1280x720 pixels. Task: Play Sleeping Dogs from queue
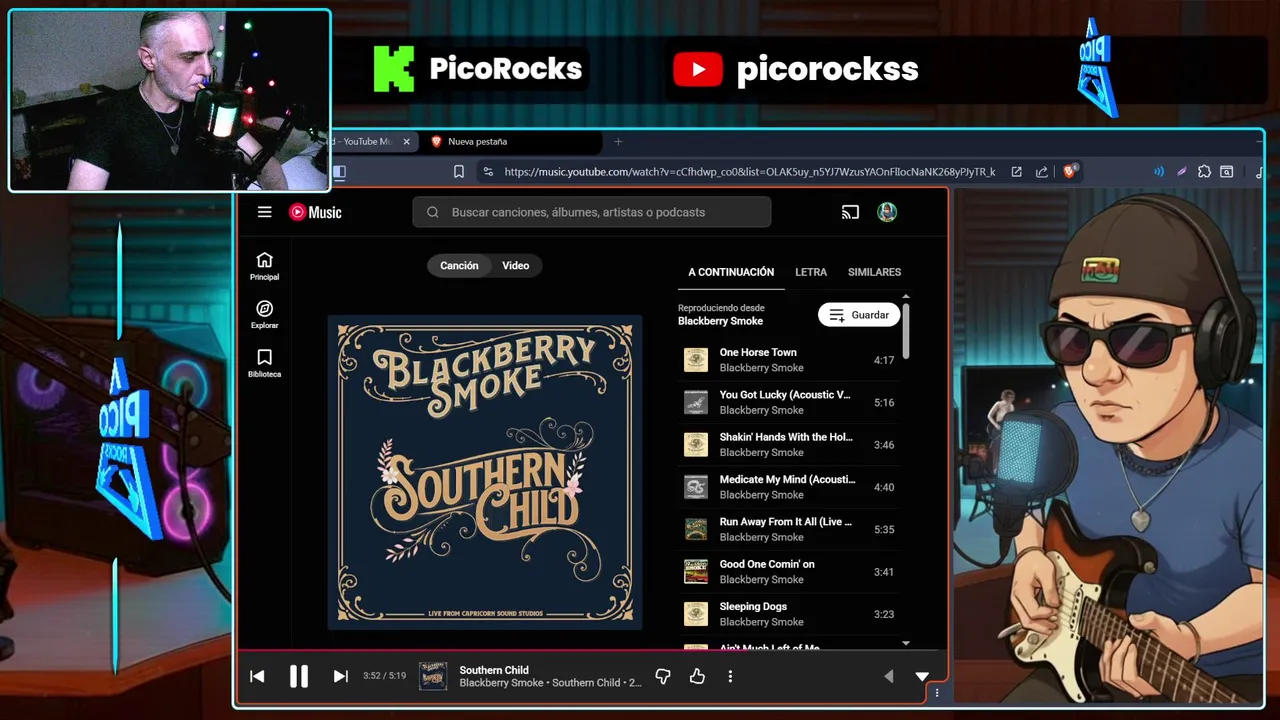788,614
